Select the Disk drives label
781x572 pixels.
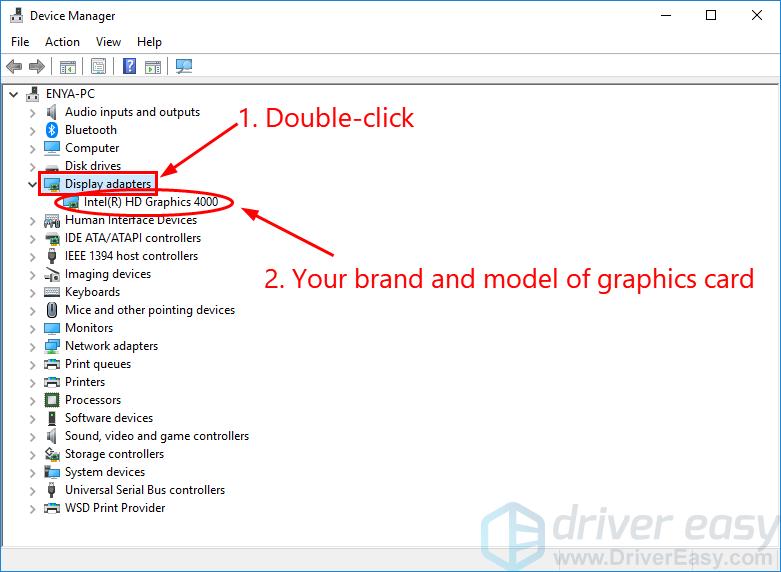click(93, 166)
